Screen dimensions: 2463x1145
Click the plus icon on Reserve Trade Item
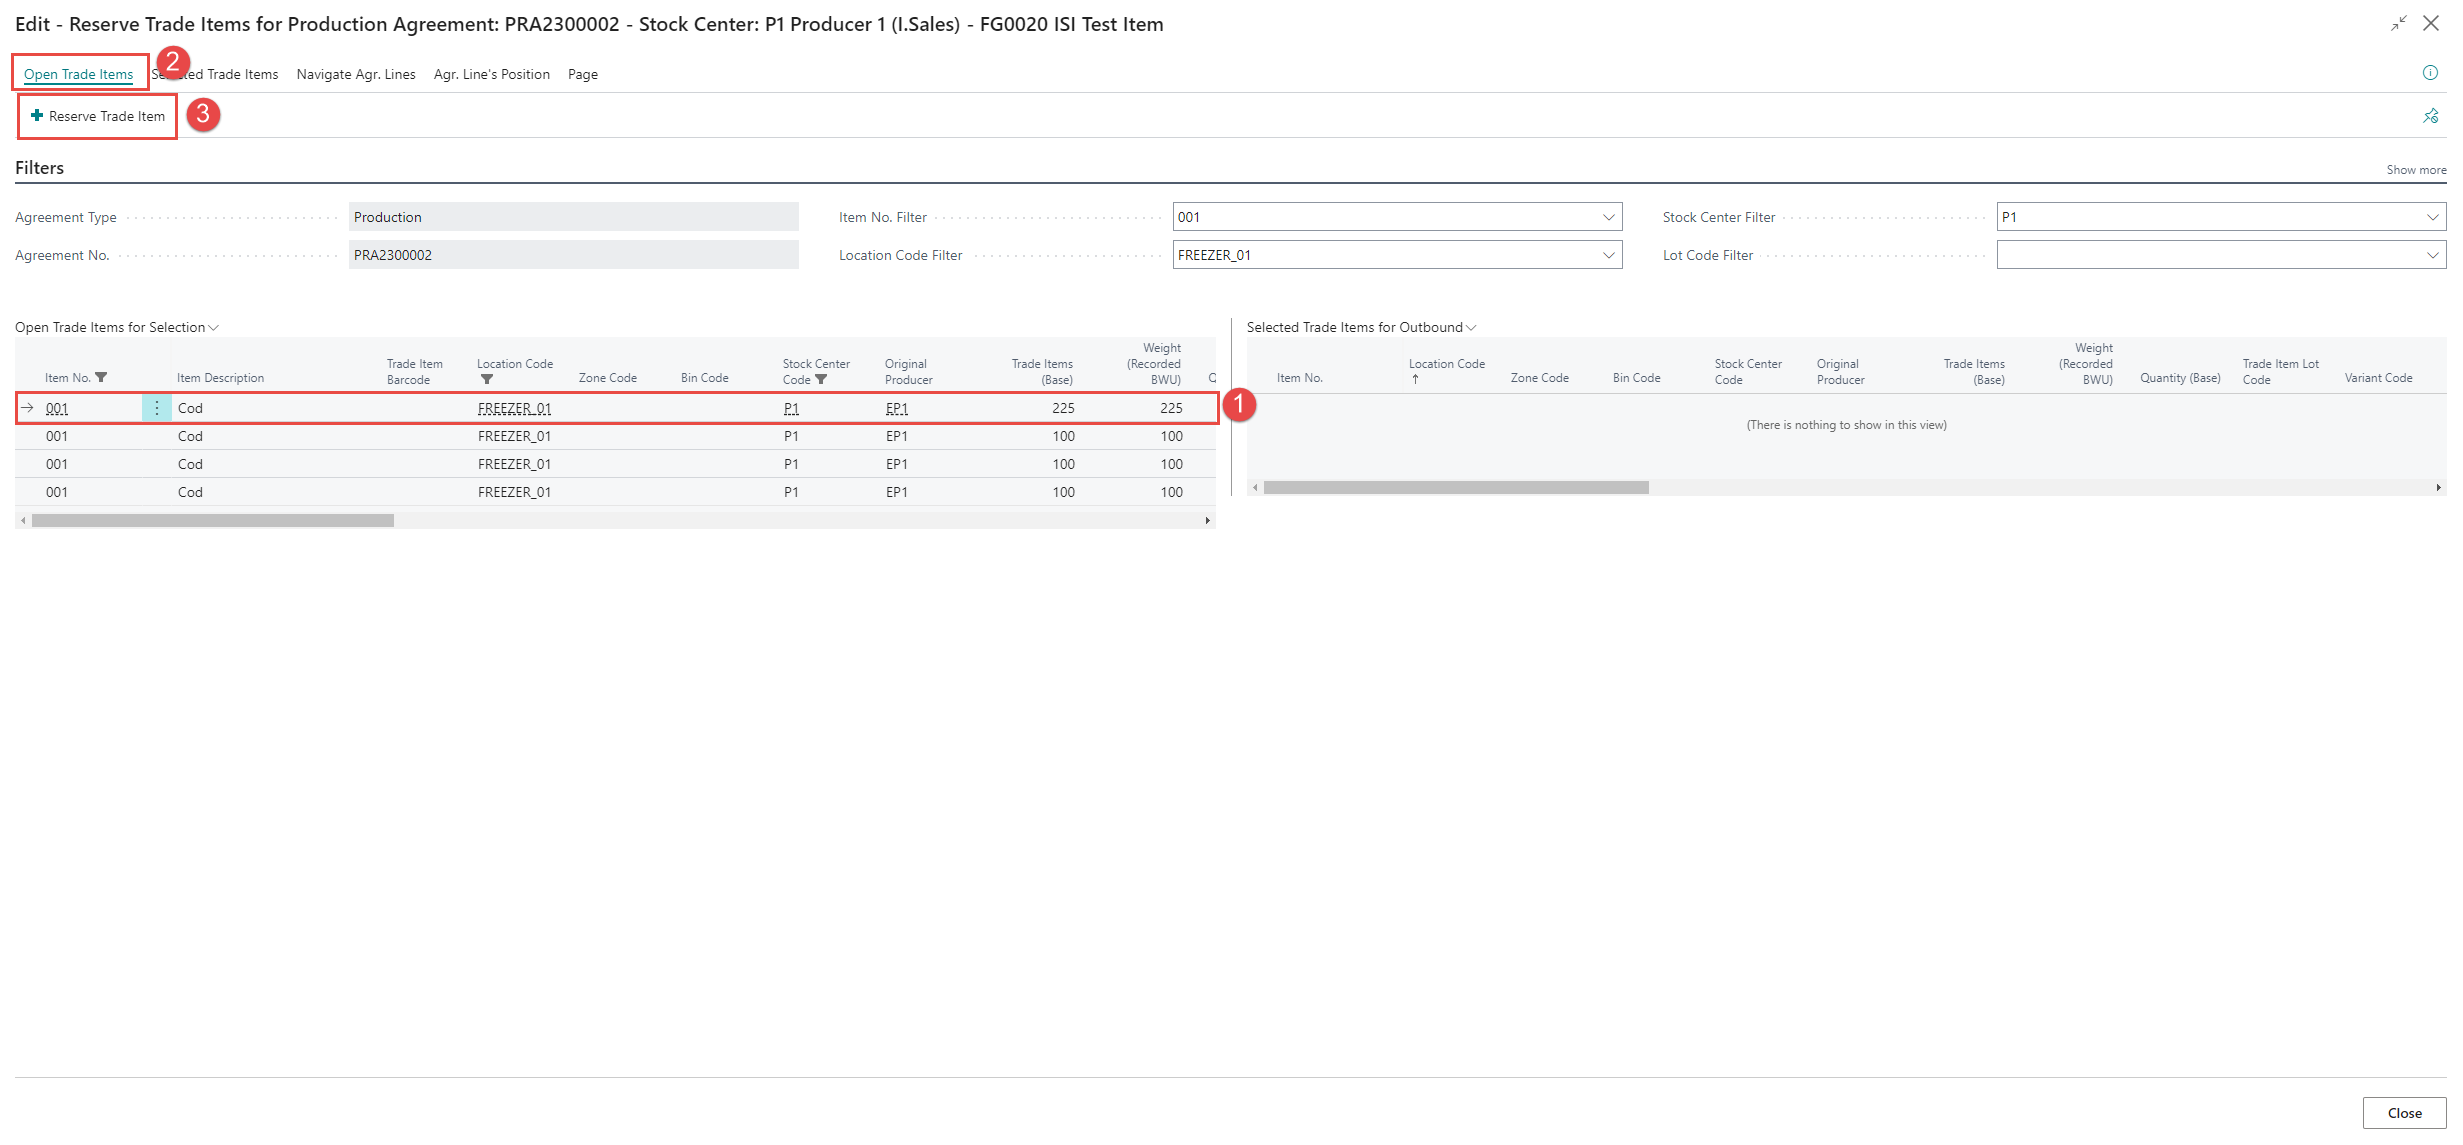(37, 116)
